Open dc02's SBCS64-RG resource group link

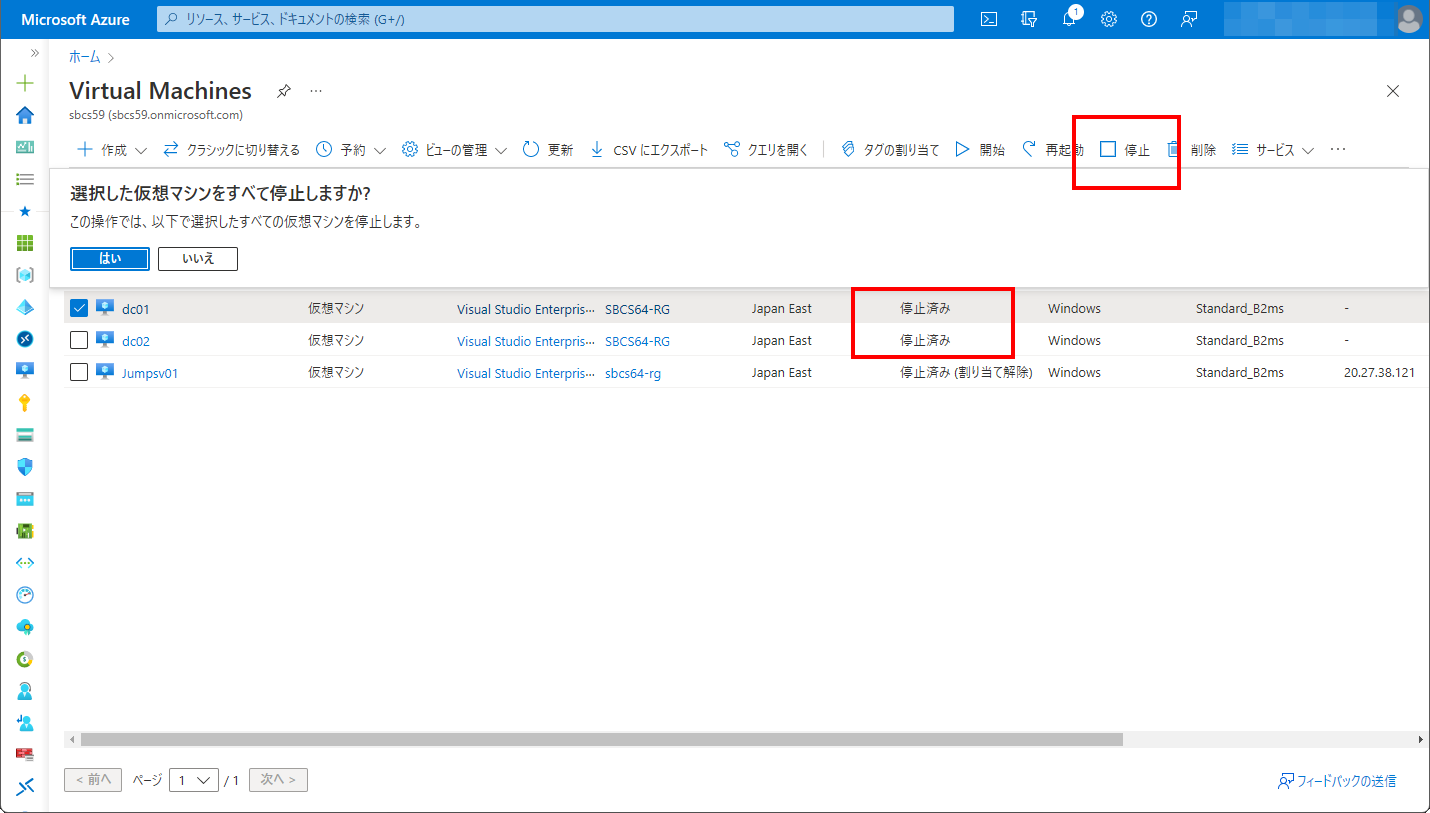point(637,341)
